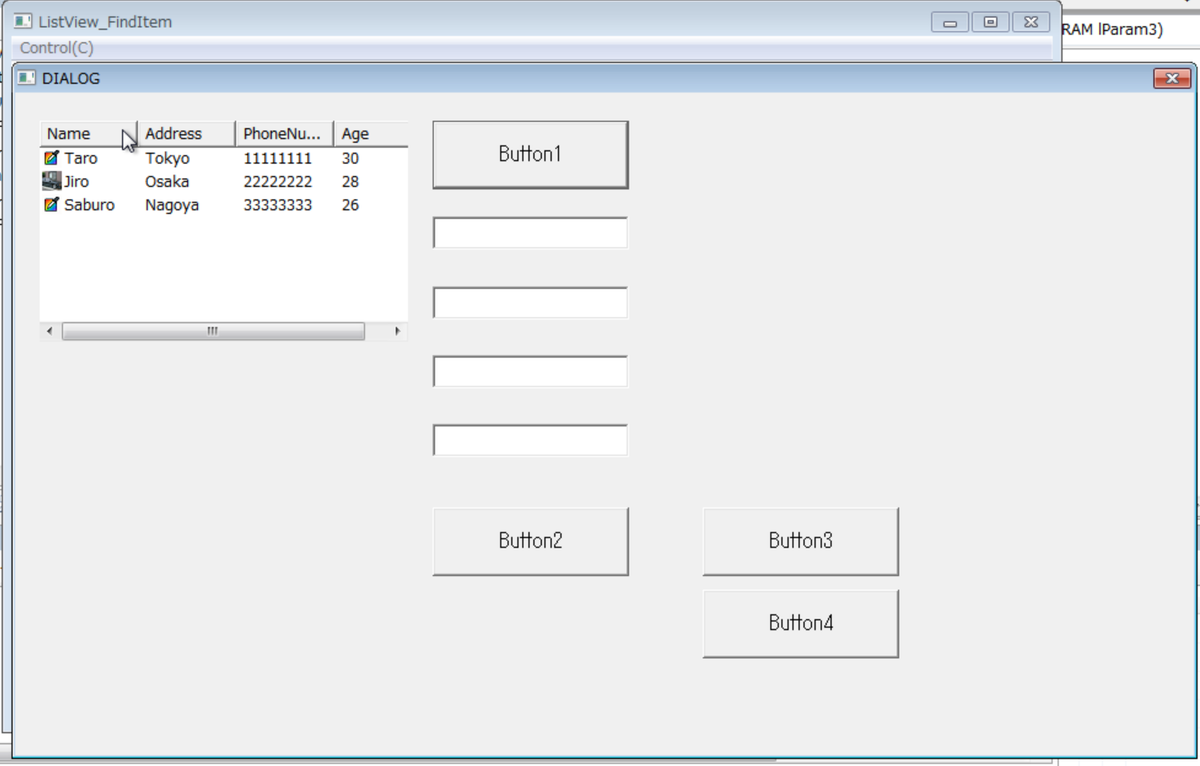This screenshot has height=766, width=1200.
Task: Click the list's scroll left arrow
Action: 50,331
